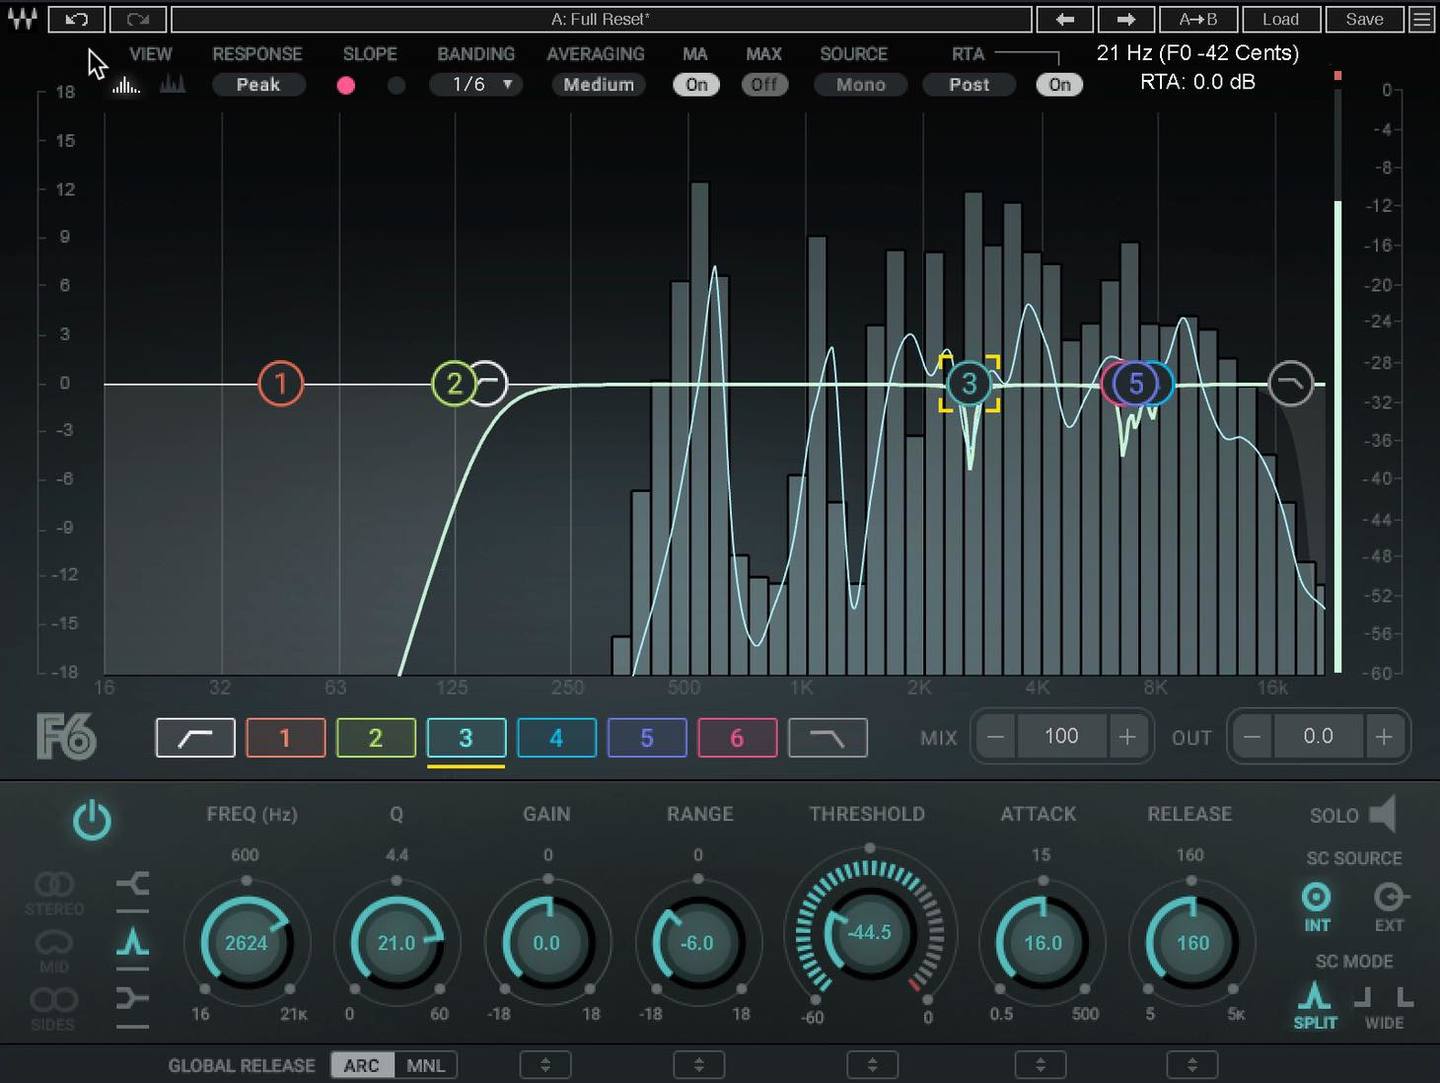
Task: Select the dark SLOPE dot
Action: click(x=396, y=85)
